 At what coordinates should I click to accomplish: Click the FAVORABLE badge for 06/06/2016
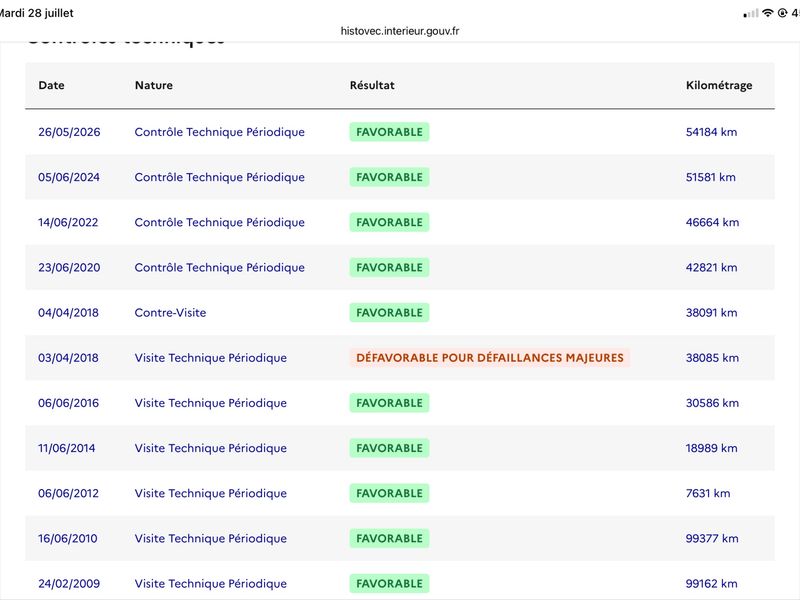click(389, 403)
